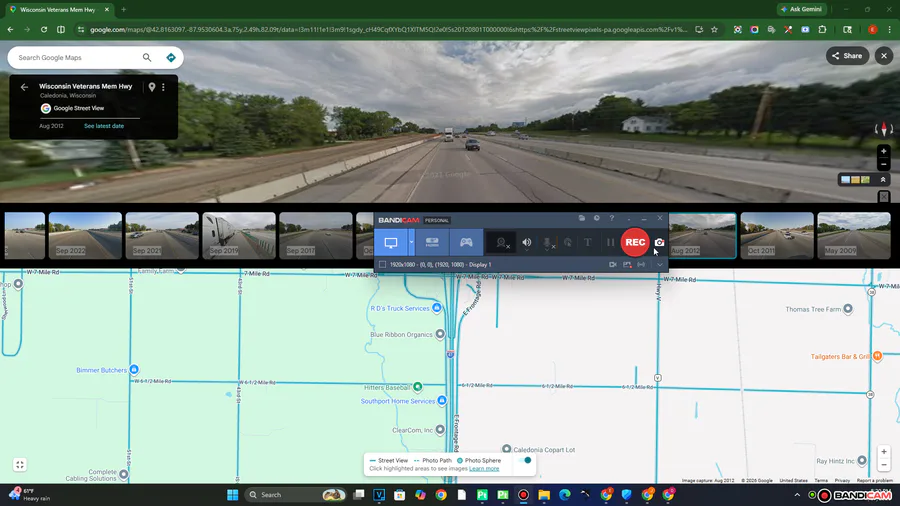The width and height of the screenshot is (900, 506).
Task: Click the Windows taskbar Search box
Action: click(296, 495)
